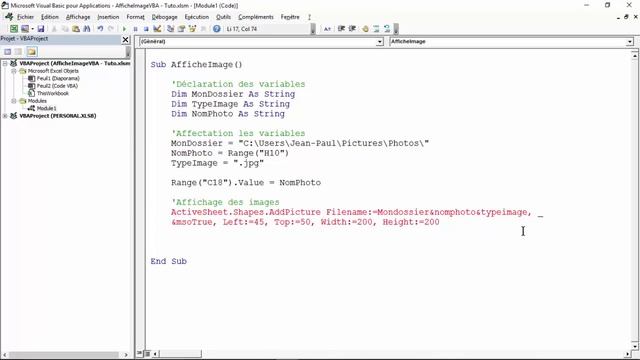Click the Outdent icon in Edit toolbar
The image size is (640, 360).
(x=352, y=29)
